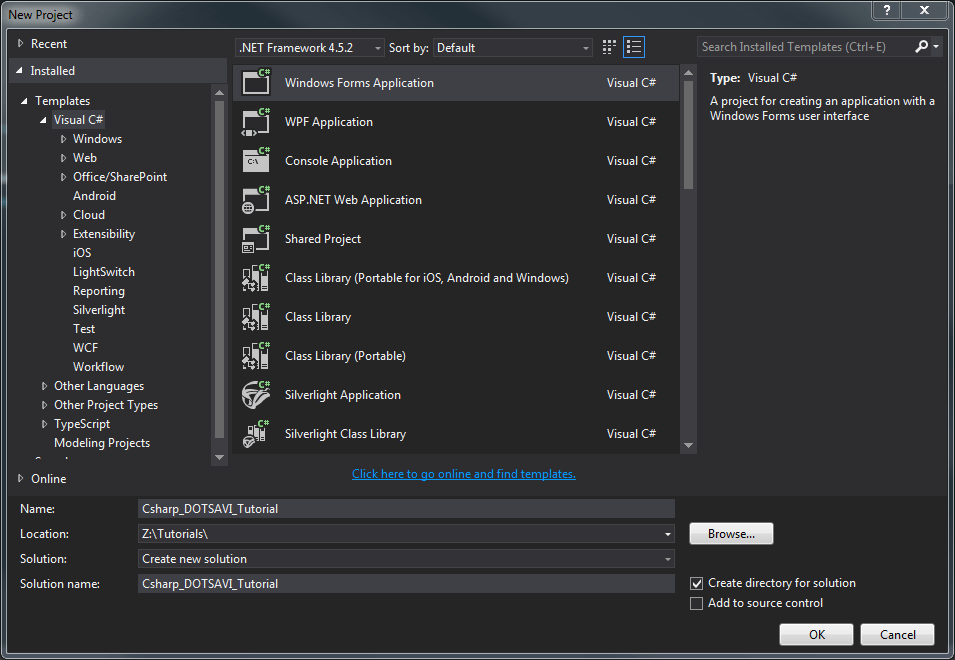
Task: Open the help question mark button
Action: tap(887, 10)
